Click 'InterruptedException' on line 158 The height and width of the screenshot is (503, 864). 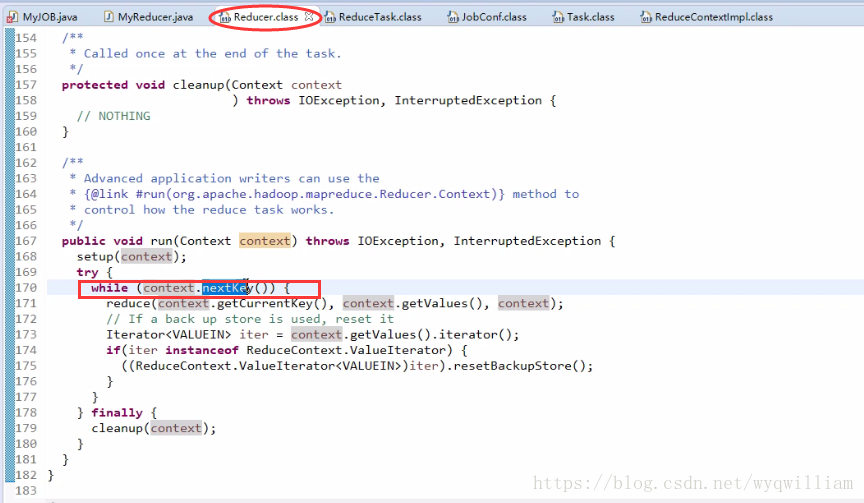pos(468,100)
